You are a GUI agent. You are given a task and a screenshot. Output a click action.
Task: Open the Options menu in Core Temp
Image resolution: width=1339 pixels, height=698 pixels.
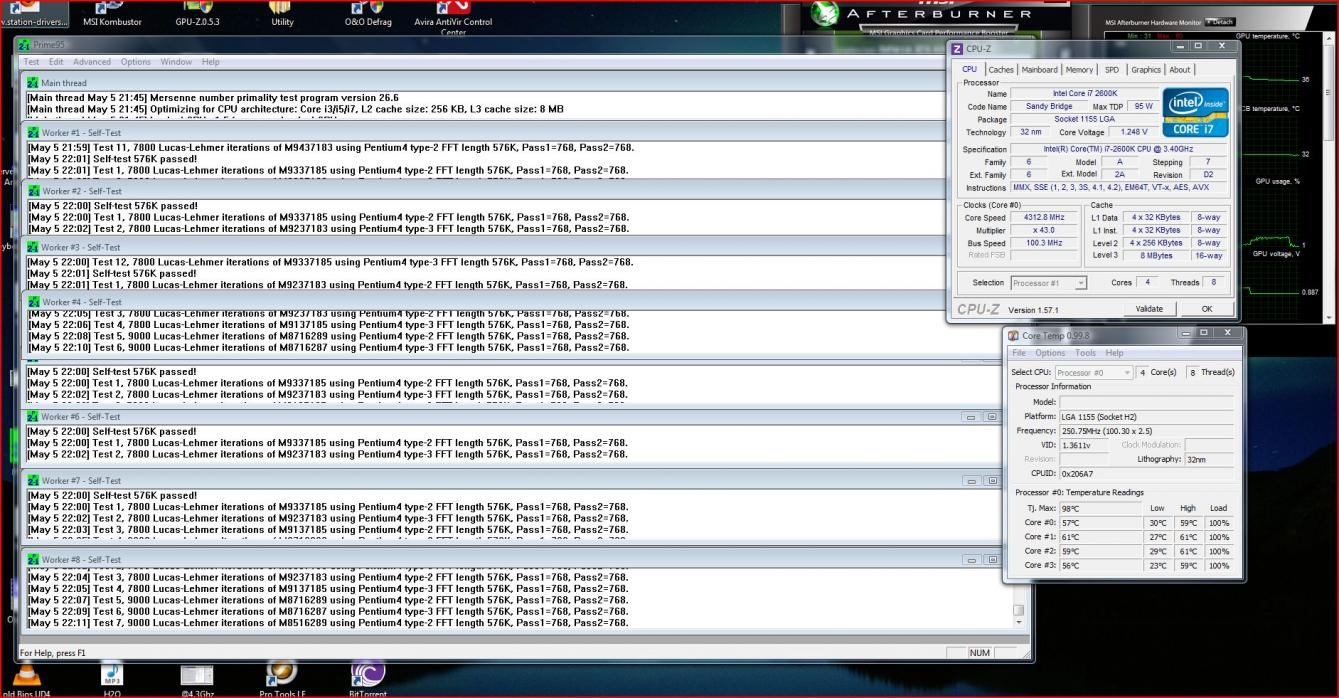pos(1050,353)
